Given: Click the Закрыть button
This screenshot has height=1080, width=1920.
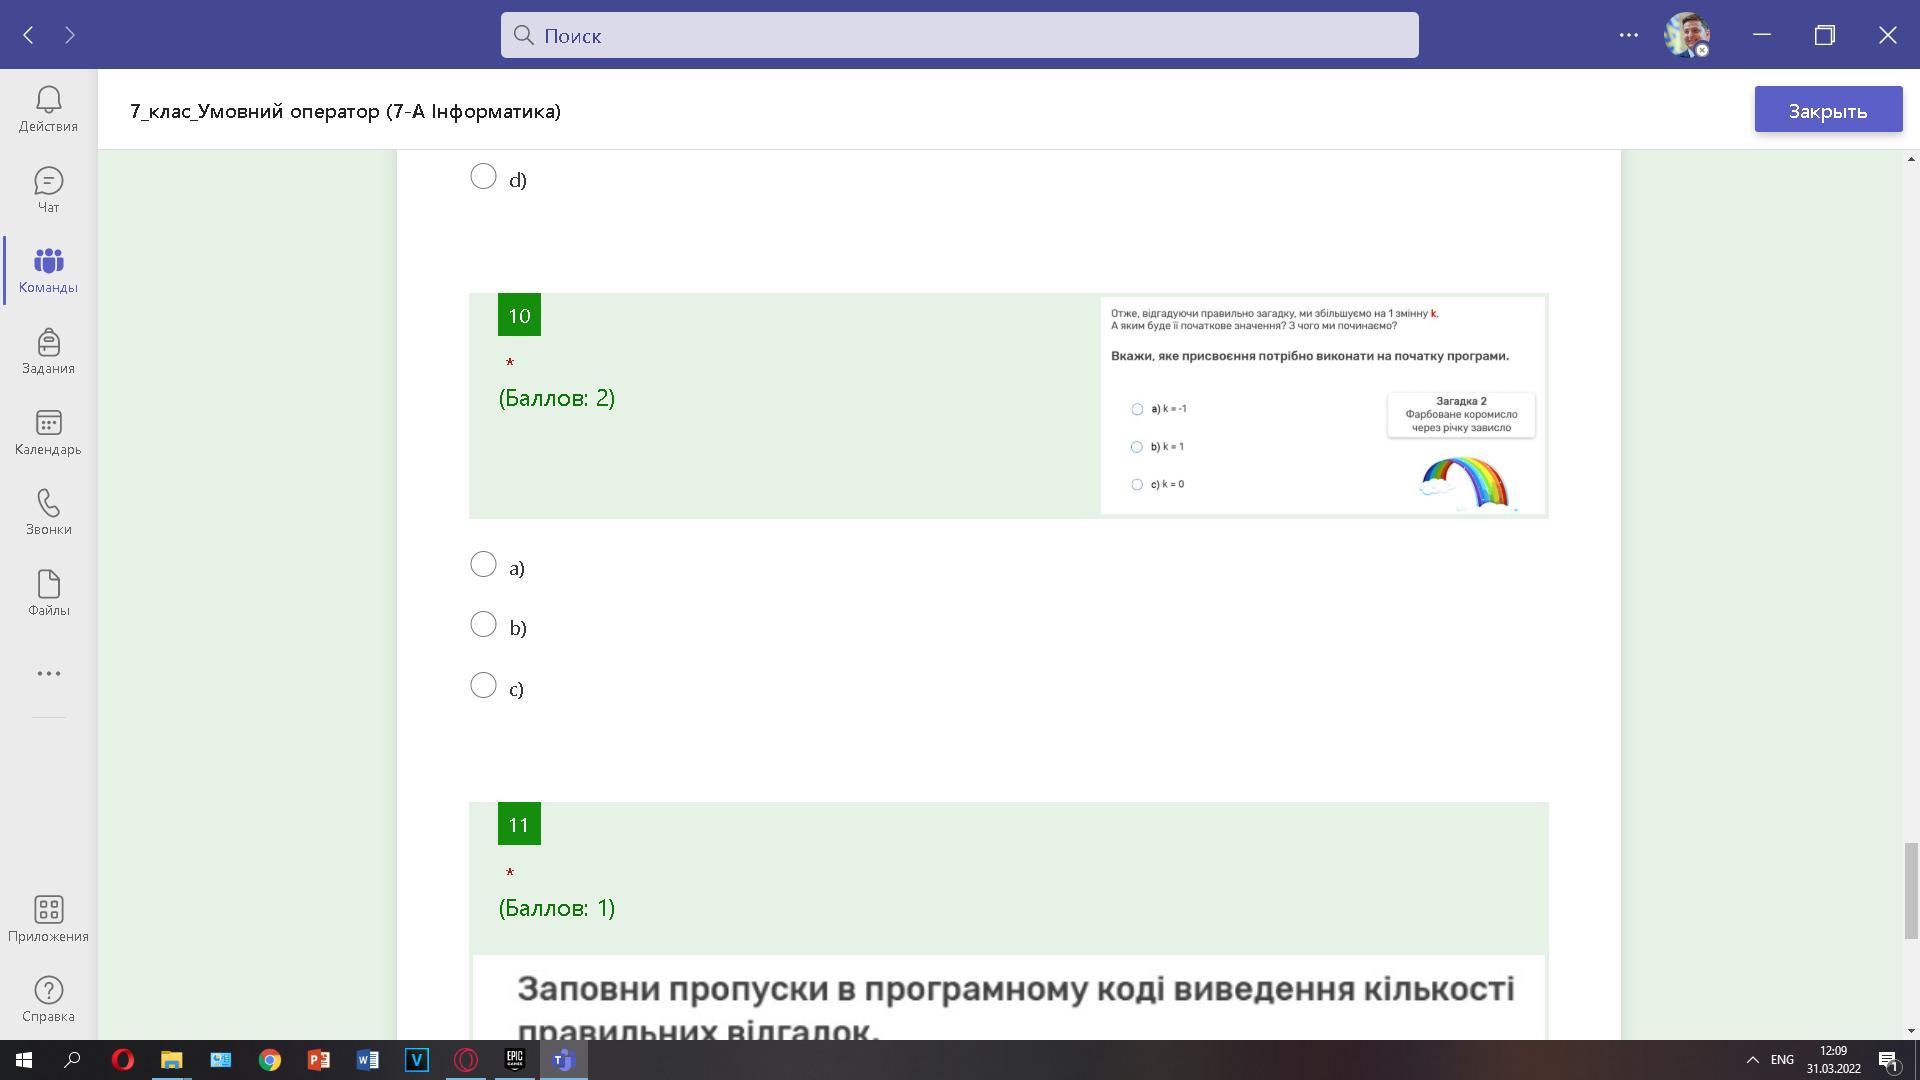Looking at the screenshot, I should (1827, 110).
